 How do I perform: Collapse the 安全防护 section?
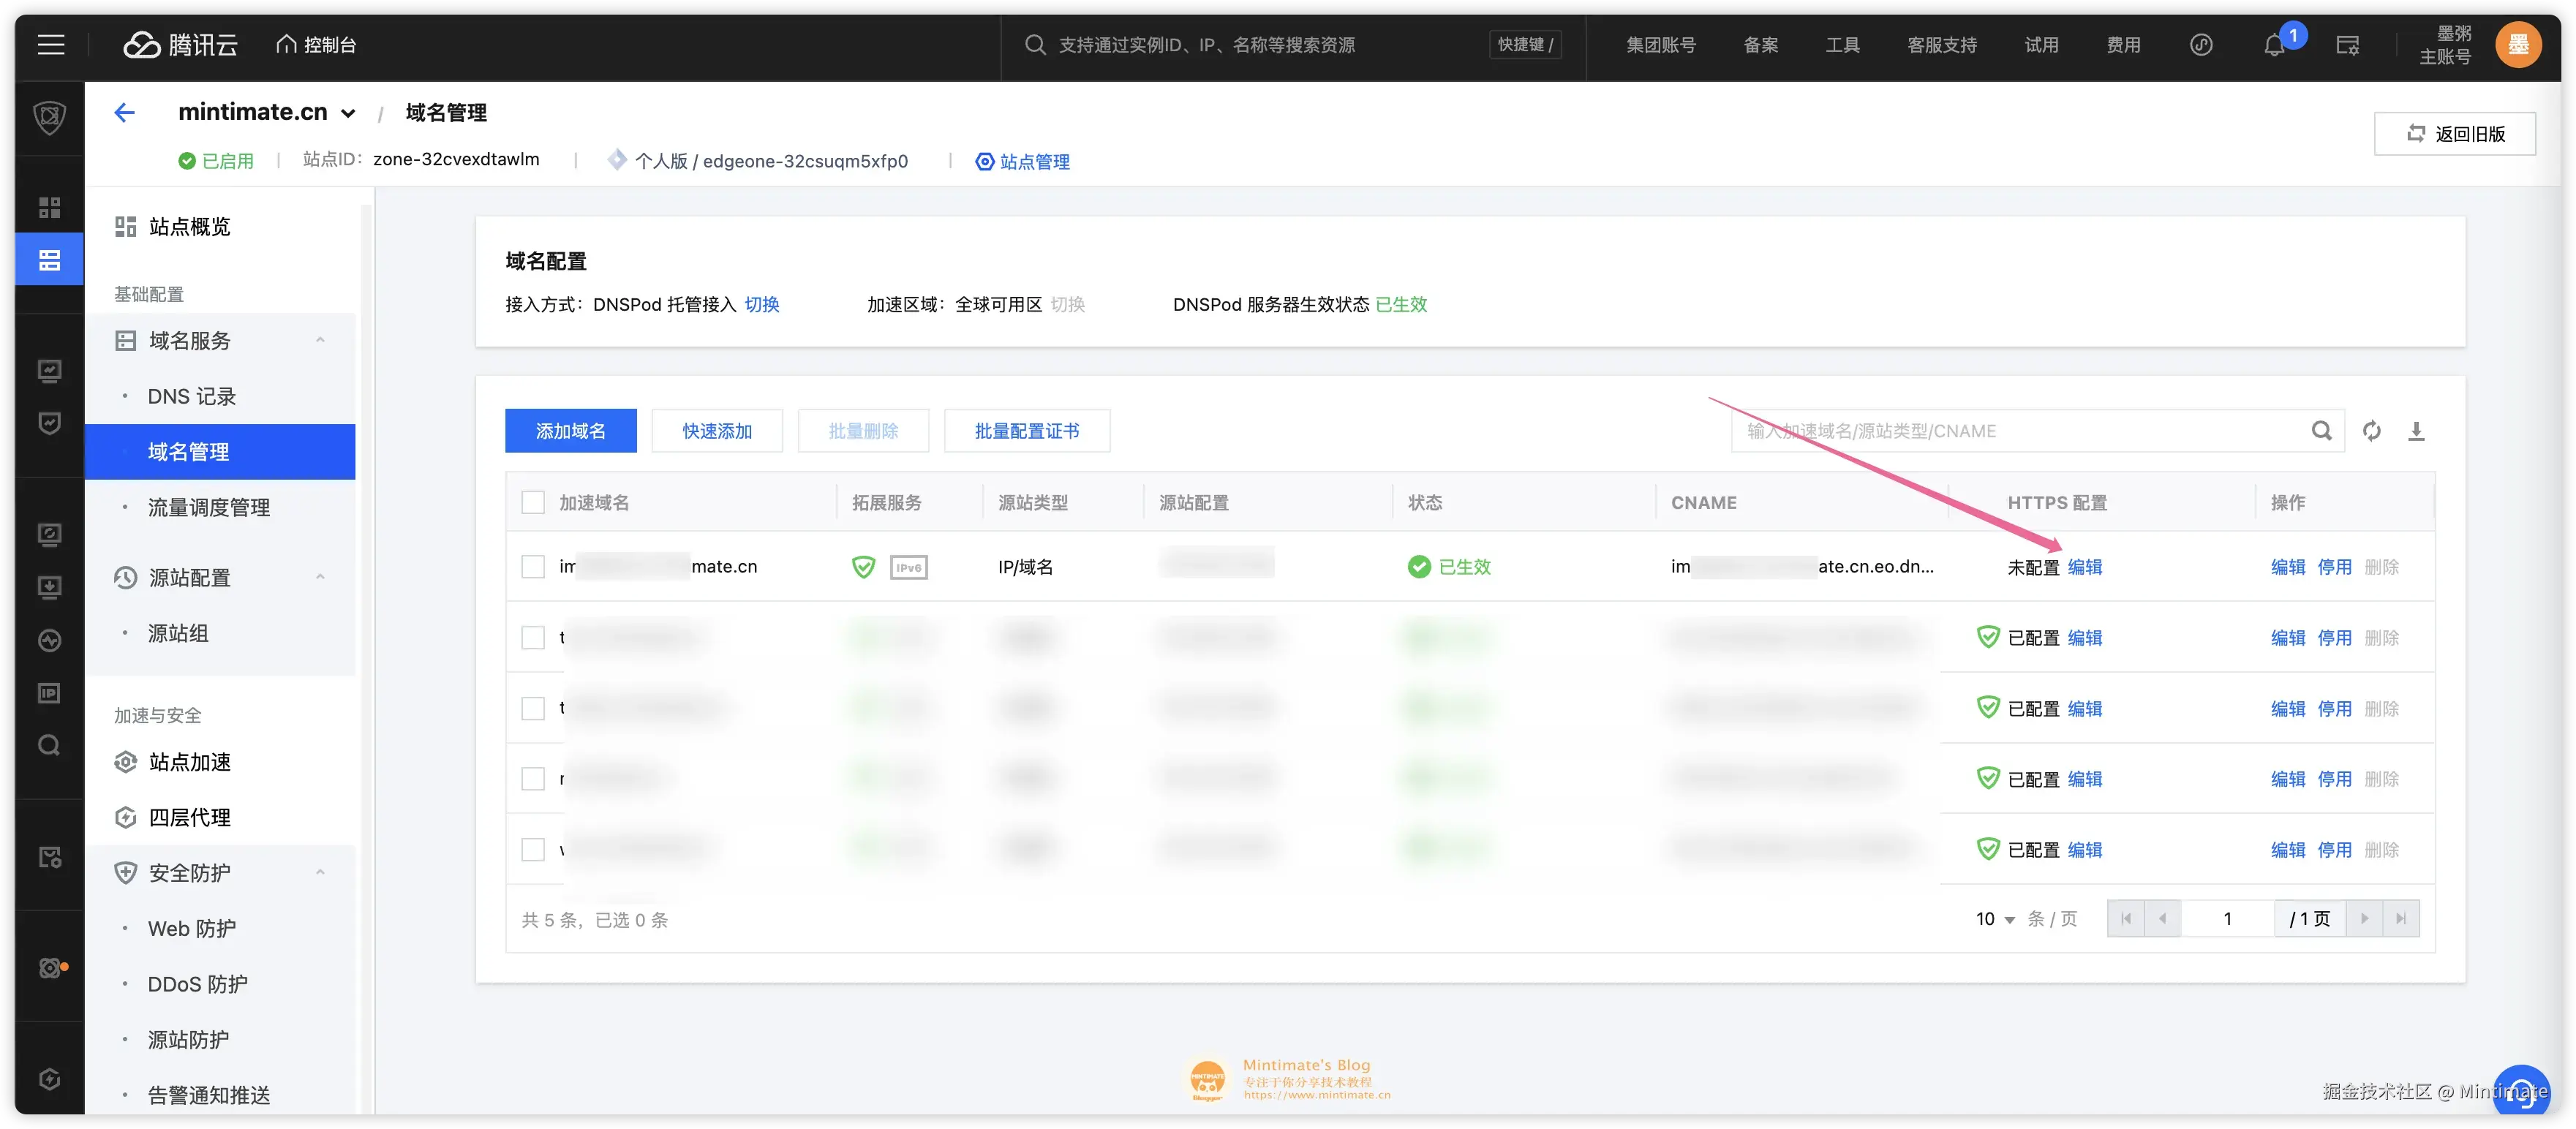[x=320, y=873]
